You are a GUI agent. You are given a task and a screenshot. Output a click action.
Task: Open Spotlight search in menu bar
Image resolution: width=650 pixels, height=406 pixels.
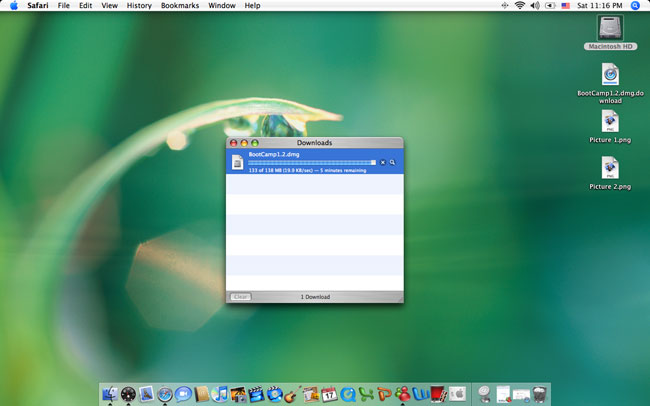tap(635, 5)
